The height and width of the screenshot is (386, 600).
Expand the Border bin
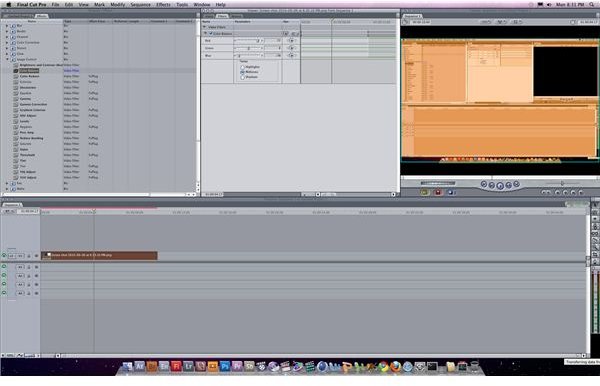7,31
